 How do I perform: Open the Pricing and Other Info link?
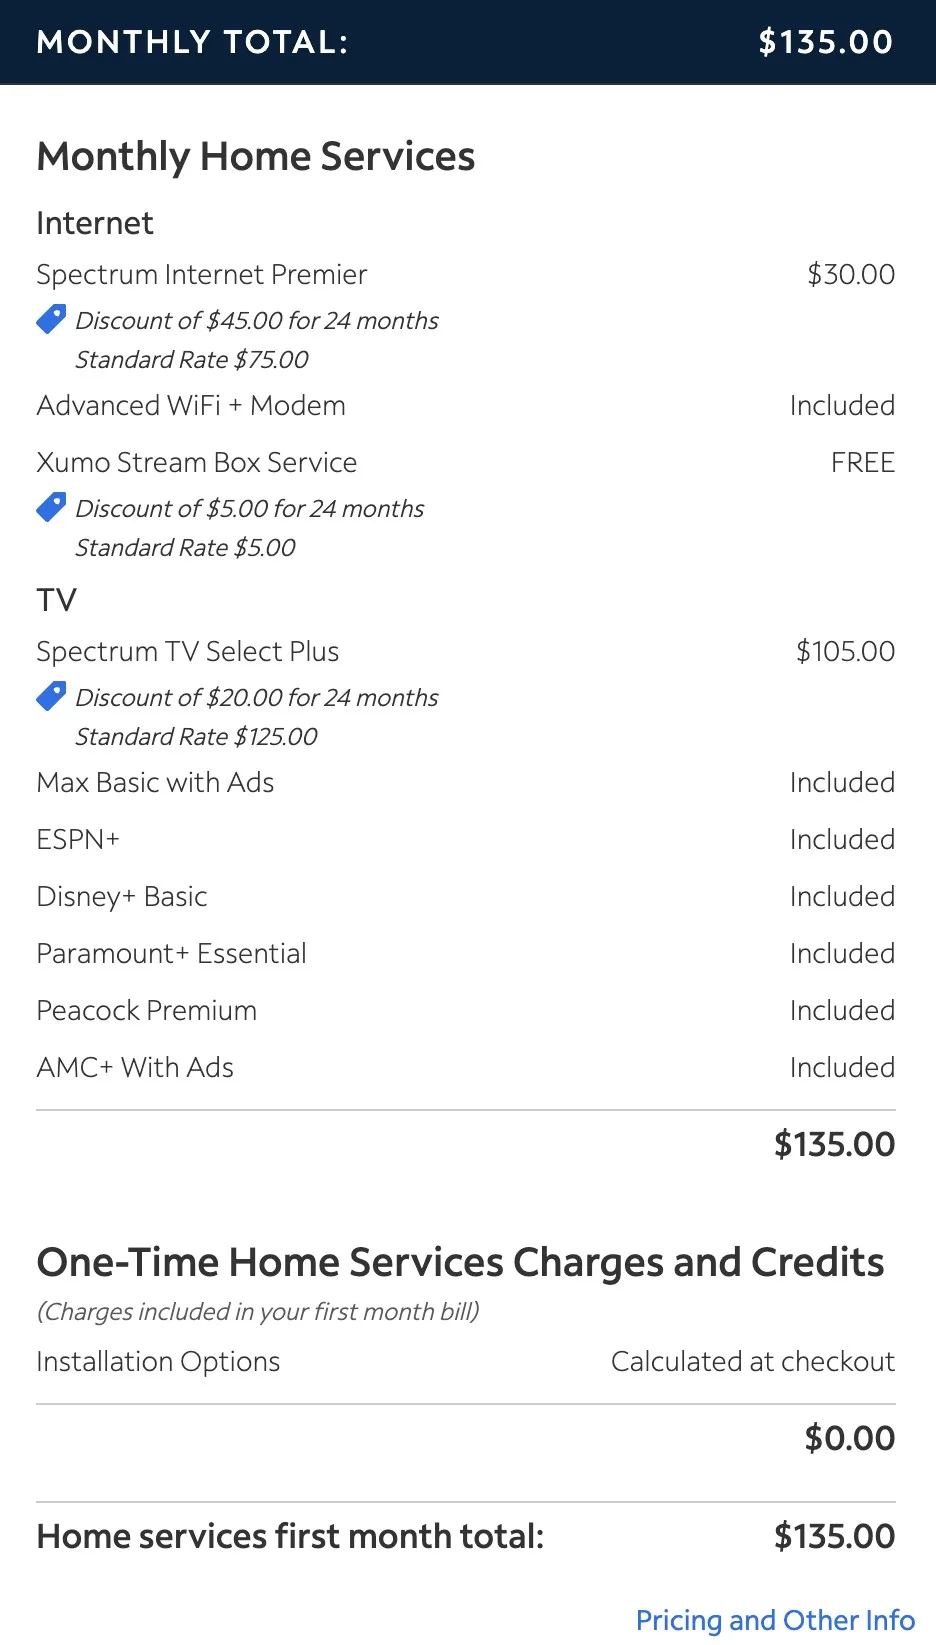(x=775, y=1620)
